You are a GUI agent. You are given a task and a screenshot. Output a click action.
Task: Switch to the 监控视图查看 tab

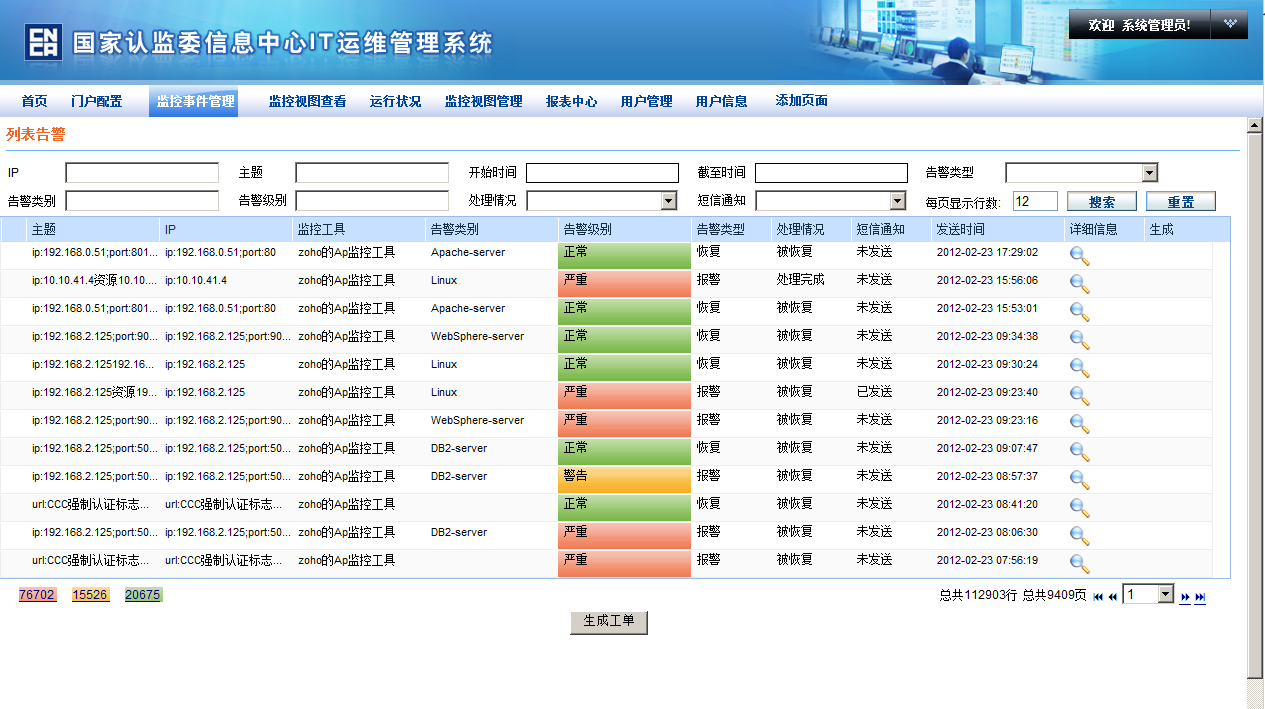[307, 101]
